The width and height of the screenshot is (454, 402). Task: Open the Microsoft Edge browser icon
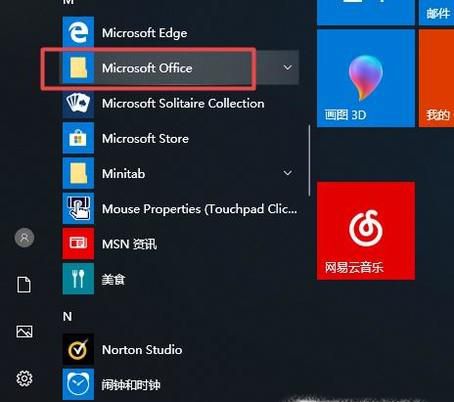78,32
